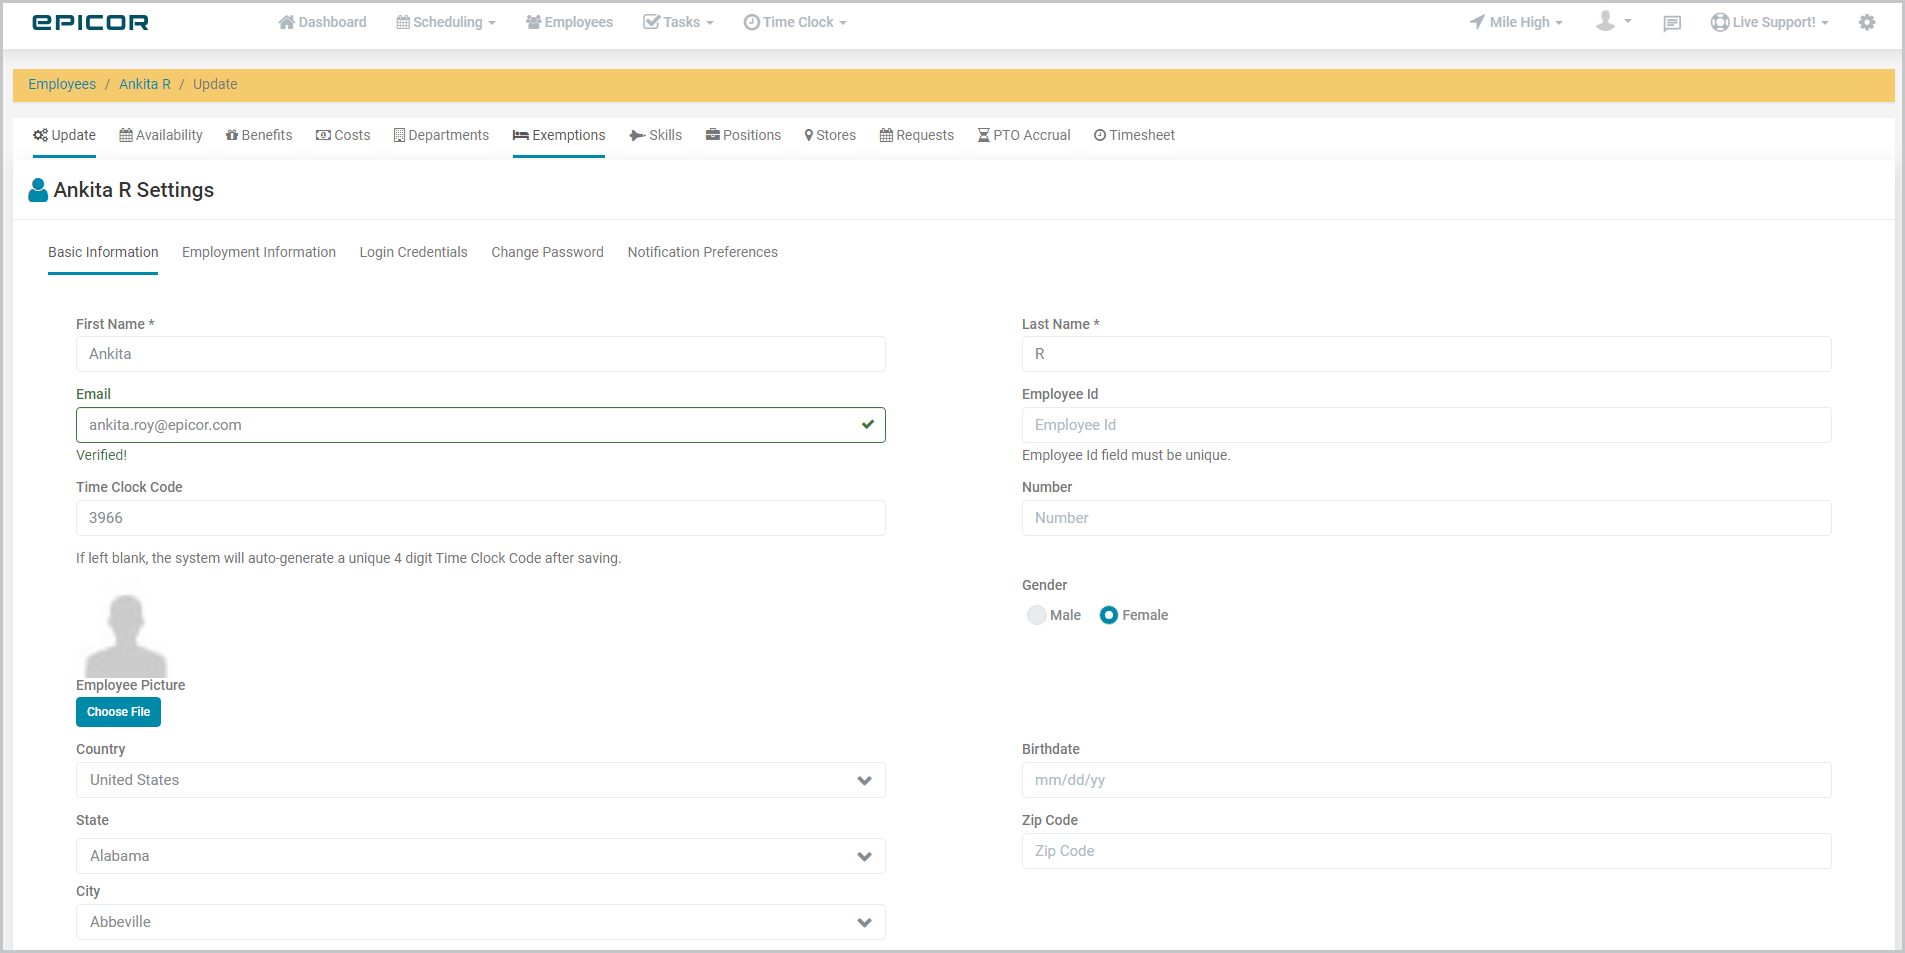Click the Availability calendar icon
Image resolution: width=1905 pixels, height=953 pixels.
coord(126,135)
